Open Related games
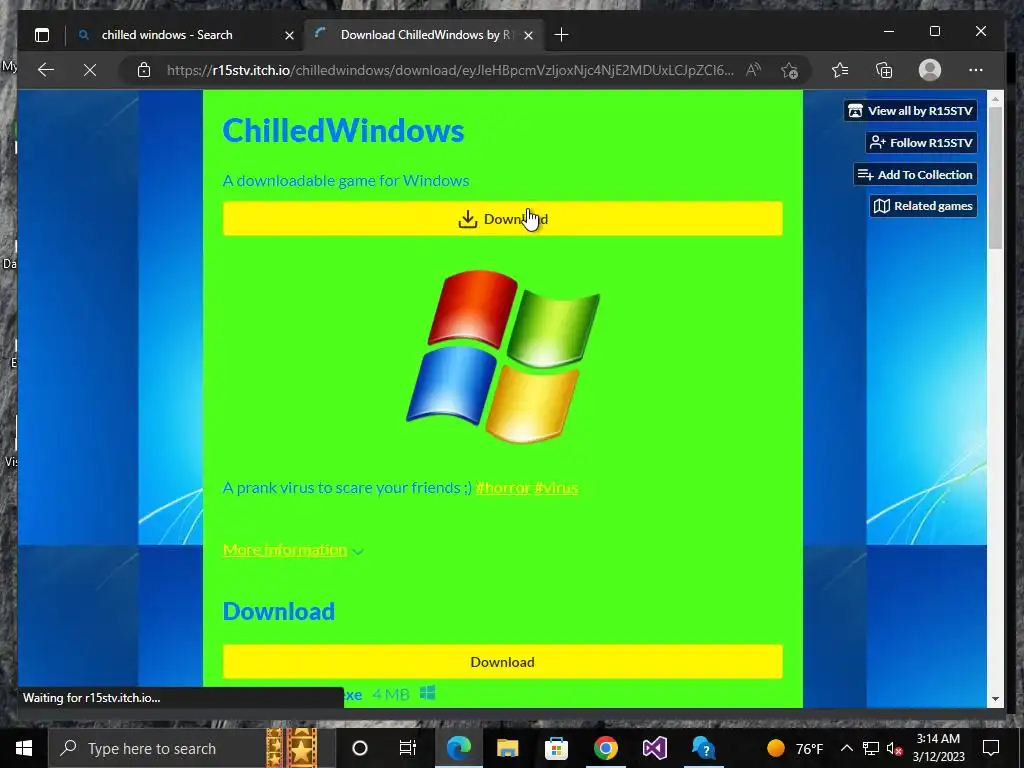Image resolution: width=1024 pixels, height=768 pixels. click(x=923, y=206)
